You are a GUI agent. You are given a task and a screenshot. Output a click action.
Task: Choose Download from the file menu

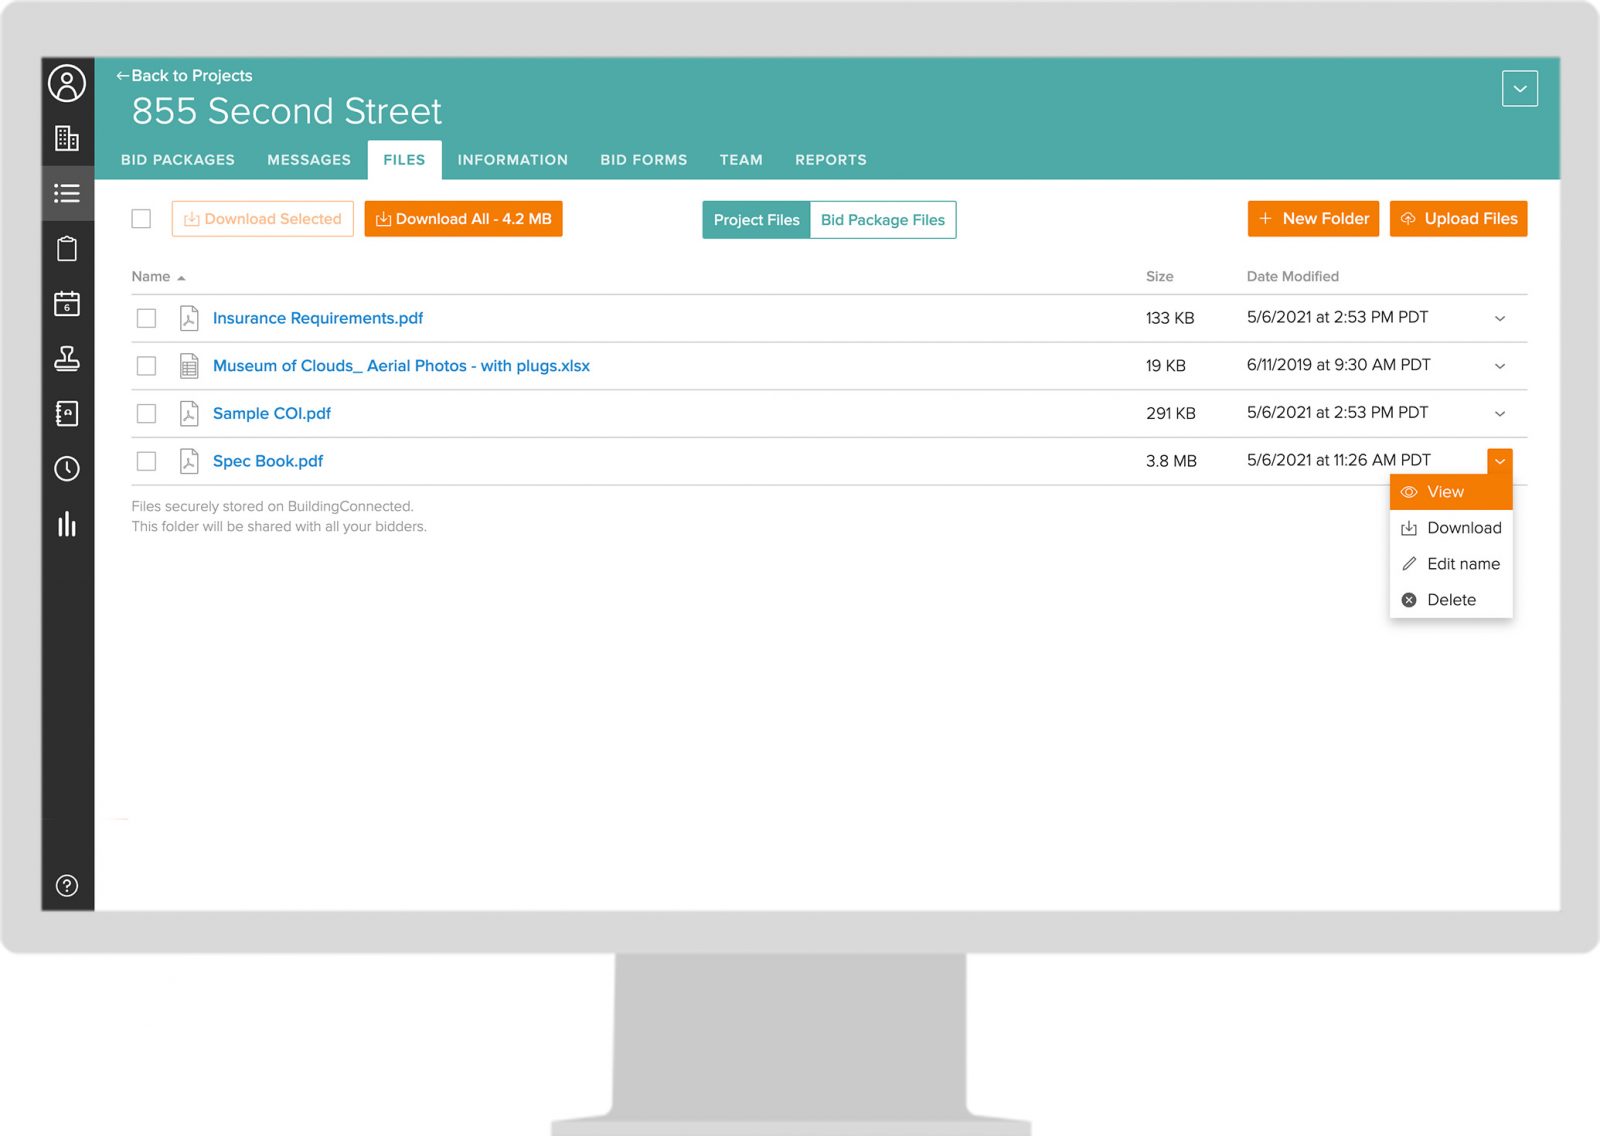click(x=1451, y=528)
